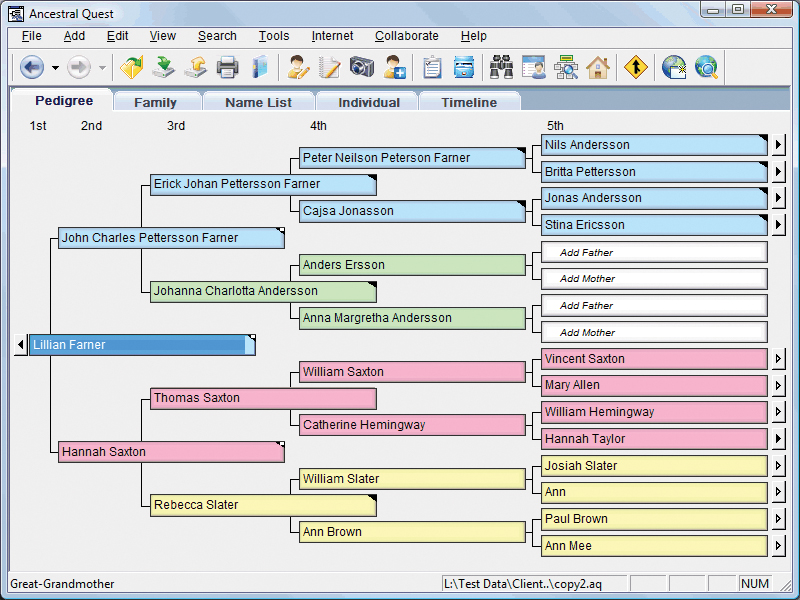
Task: Click the Print icon in the toolbar
Action: click(x=228, y=68)
